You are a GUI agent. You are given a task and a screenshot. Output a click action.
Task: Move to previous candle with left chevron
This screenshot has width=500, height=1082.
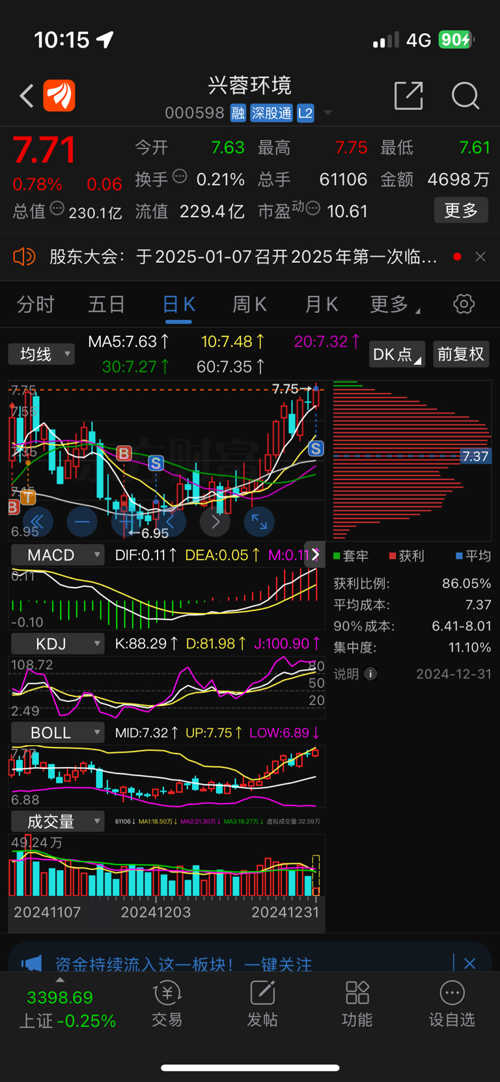tap(171, 522)
